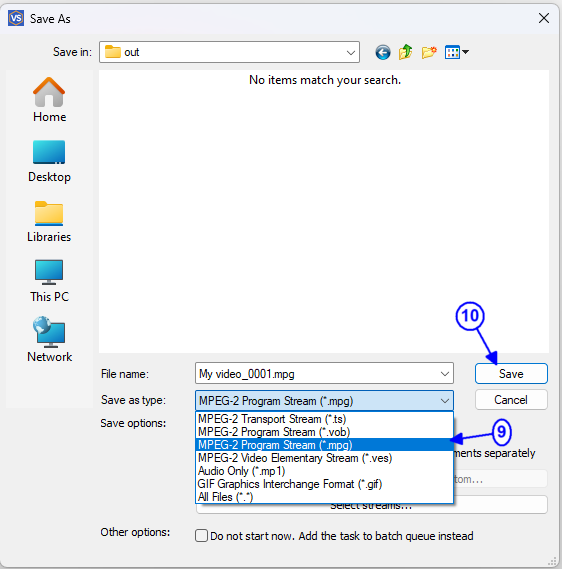Click the Home icon in places bar
This screenshot has height=569, width=562.
coord(49,93)
